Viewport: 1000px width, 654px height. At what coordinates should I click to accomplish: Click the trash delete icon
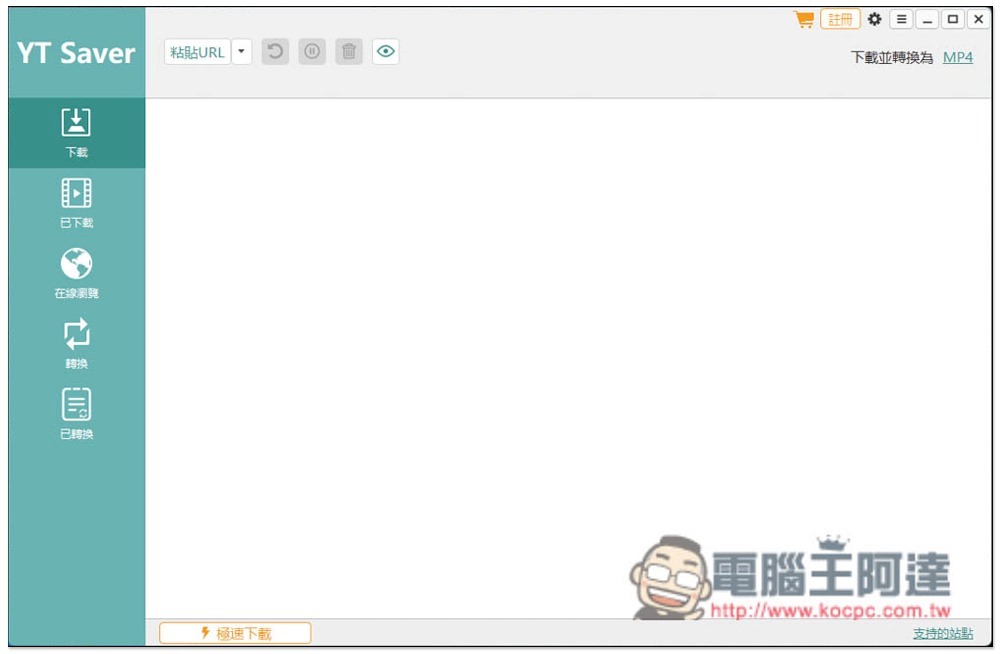[349, 52]
